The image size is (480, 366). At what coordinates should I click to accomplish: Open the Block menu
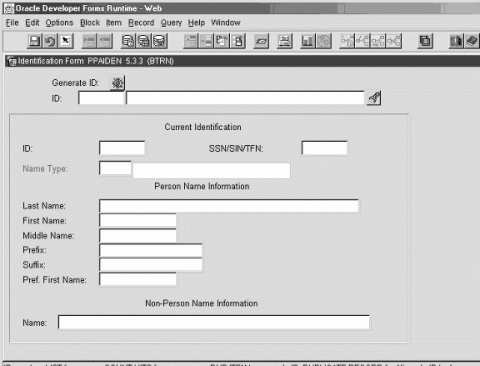(90, 23)
